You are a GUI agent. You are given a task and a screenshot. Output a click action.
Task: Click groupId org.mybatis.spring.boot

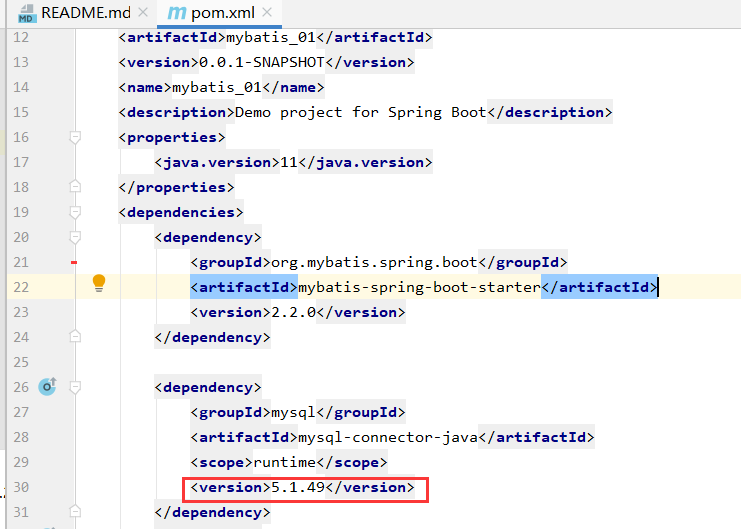point(374,263)
